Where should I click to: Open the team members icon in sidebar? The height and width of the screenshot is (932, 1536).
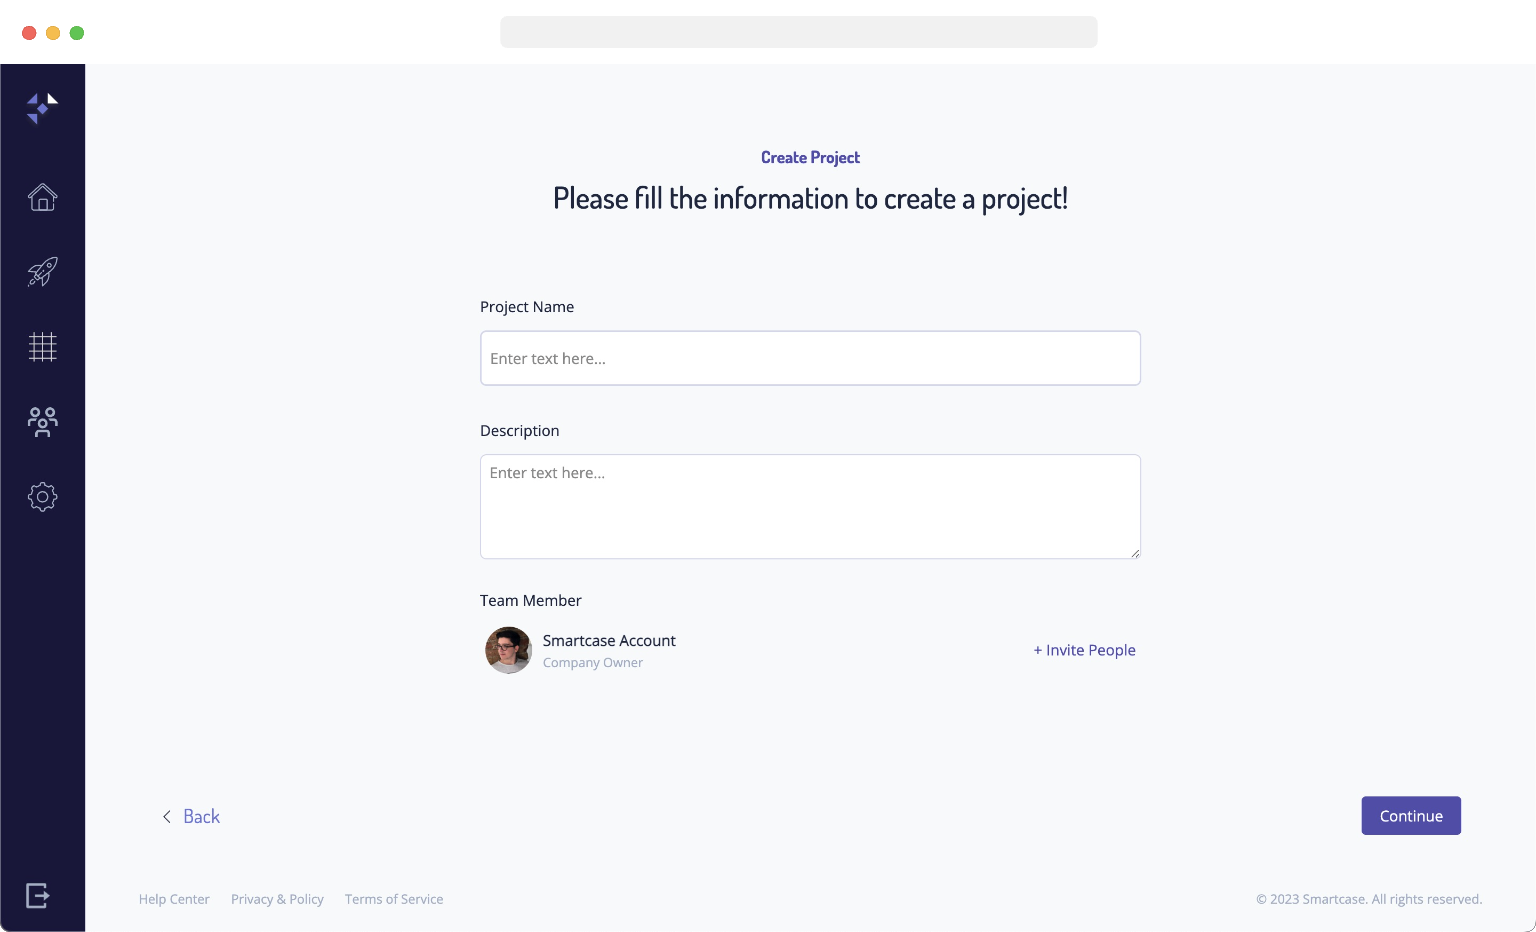coord(42,422)
